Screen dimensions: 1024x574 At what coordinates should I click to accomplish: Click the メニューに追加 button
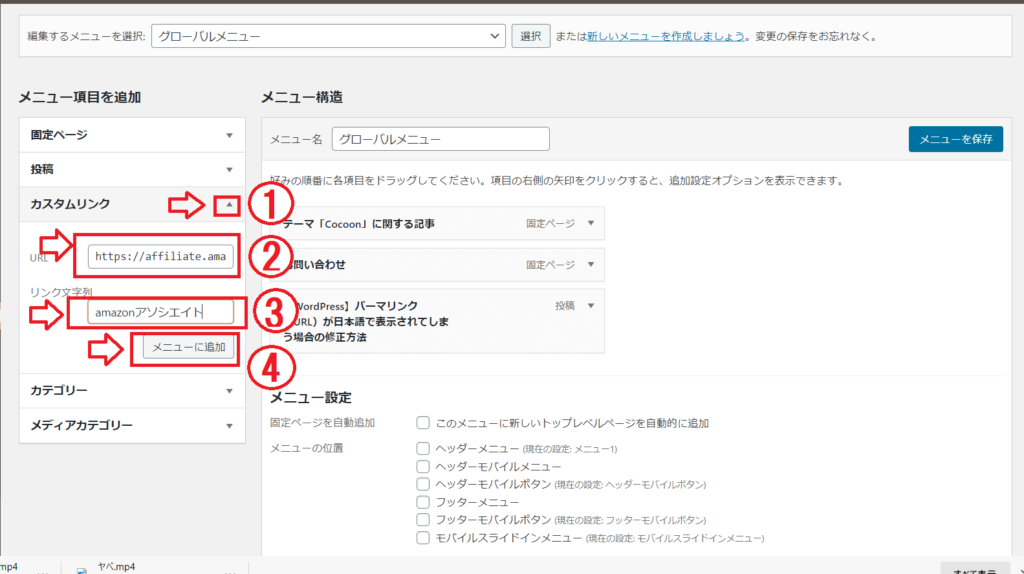coord(189,347)
